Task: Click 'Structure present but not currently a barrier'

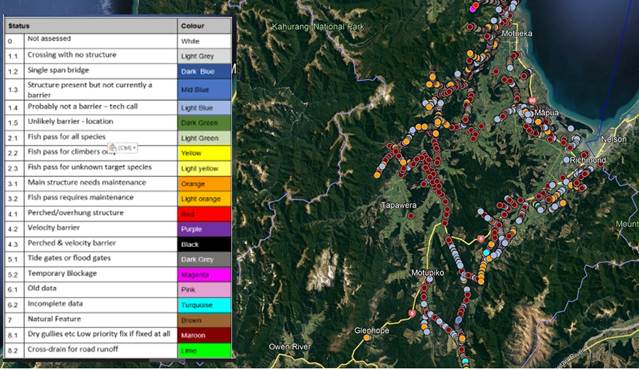Action: tap(90, 90)
